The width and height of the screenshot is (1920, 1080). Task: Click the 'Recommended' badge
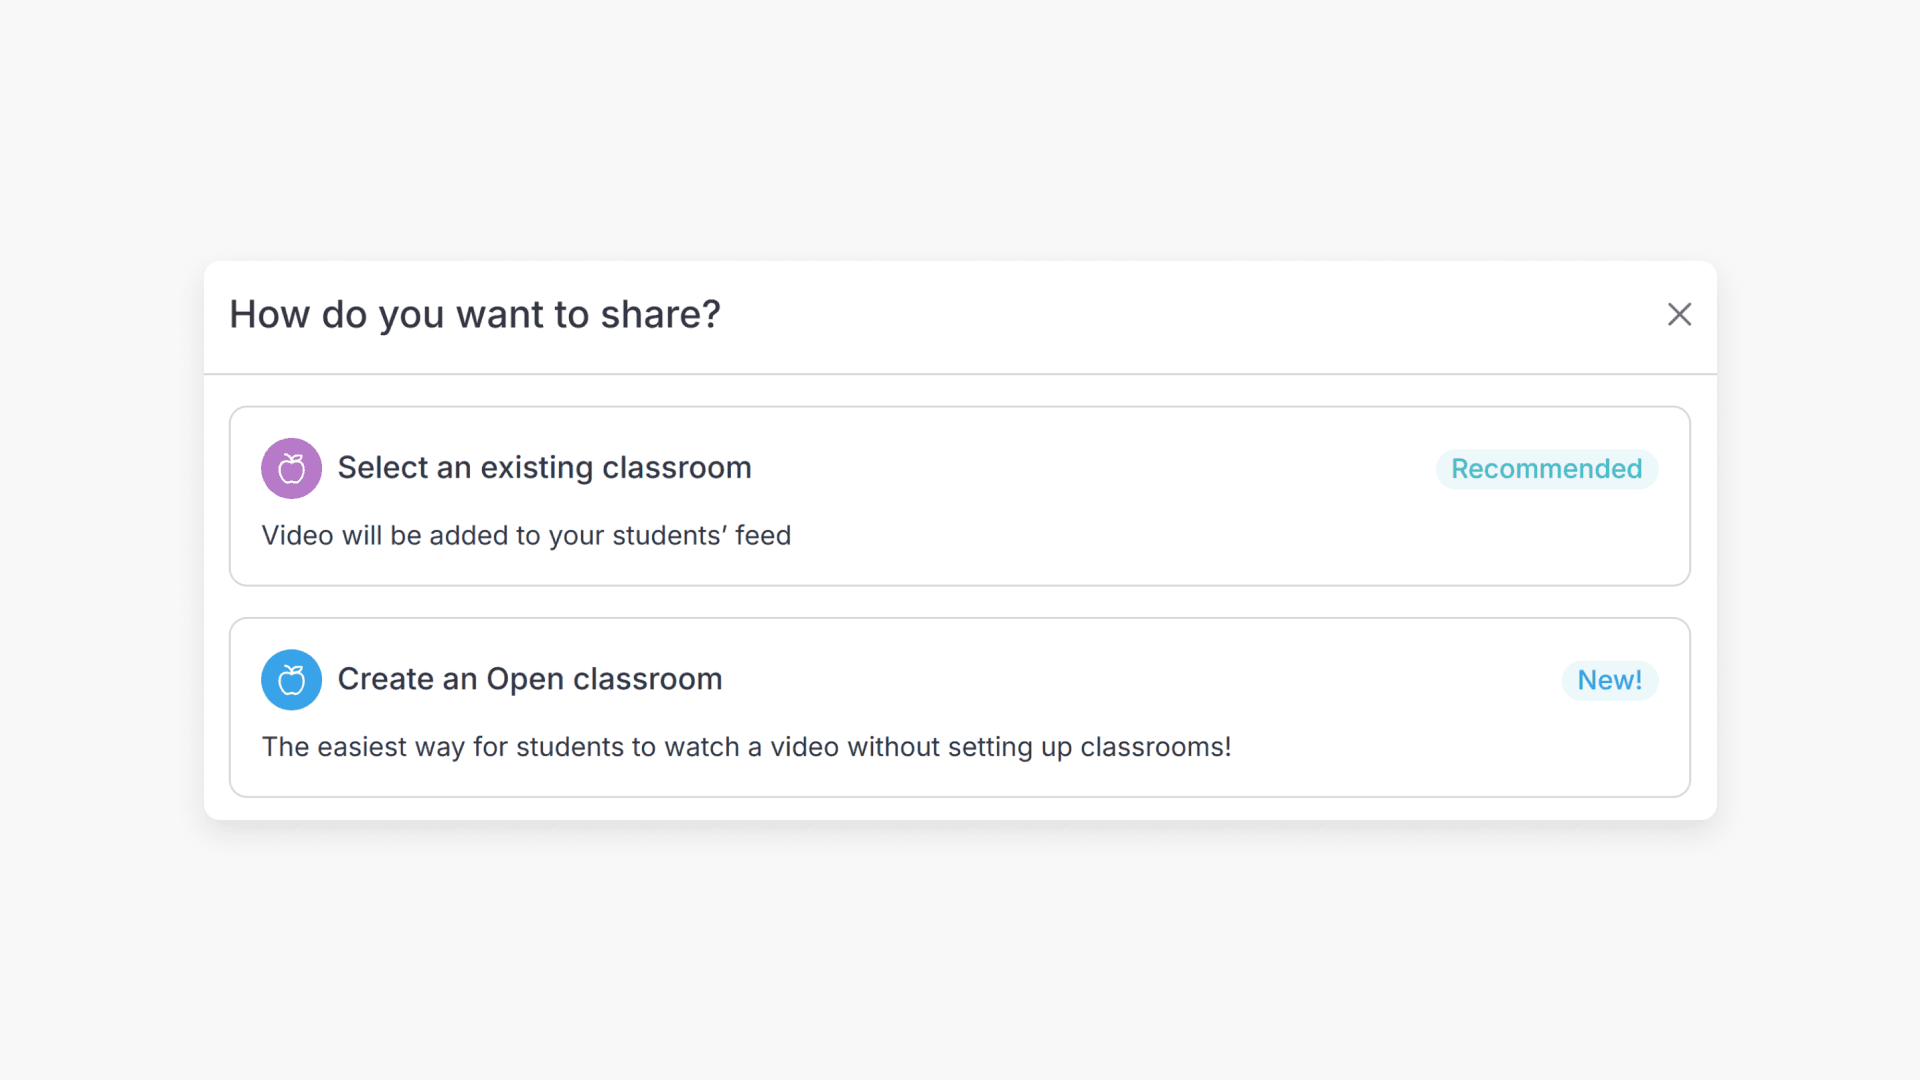click(1546, 468)
